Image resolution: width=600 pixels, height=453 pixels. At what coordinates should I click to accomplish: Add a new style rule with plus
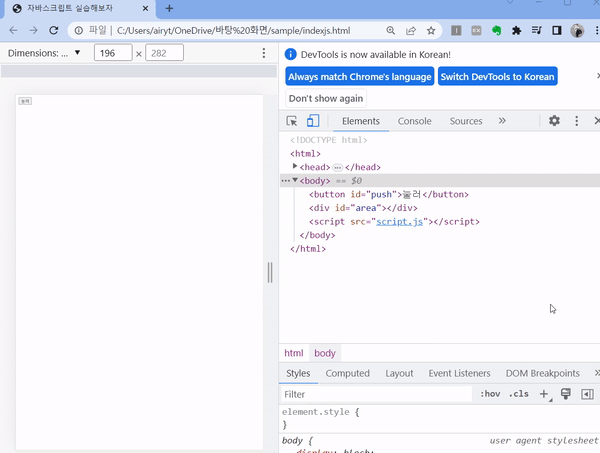click(x=544, y=394)
